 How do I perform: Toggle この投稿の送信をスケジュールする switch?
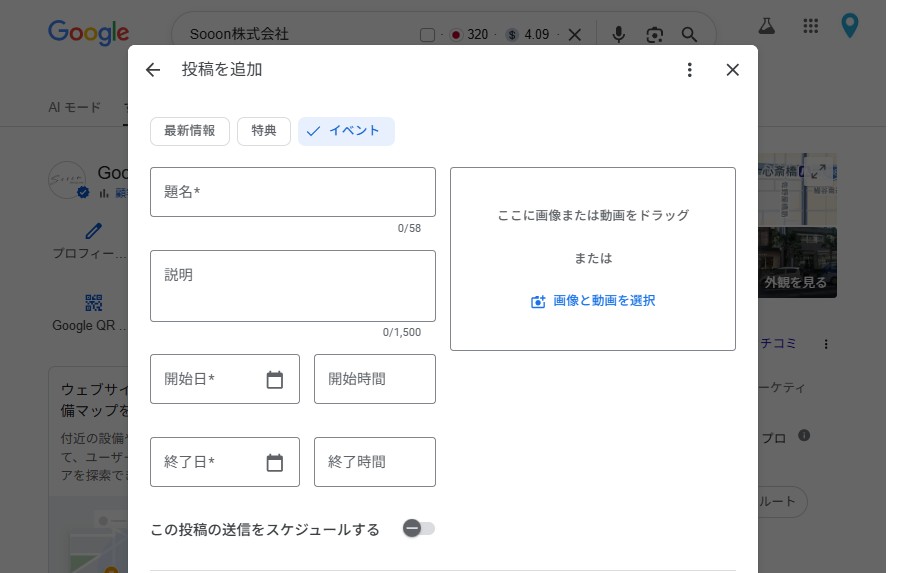click(x=419, y=528)
